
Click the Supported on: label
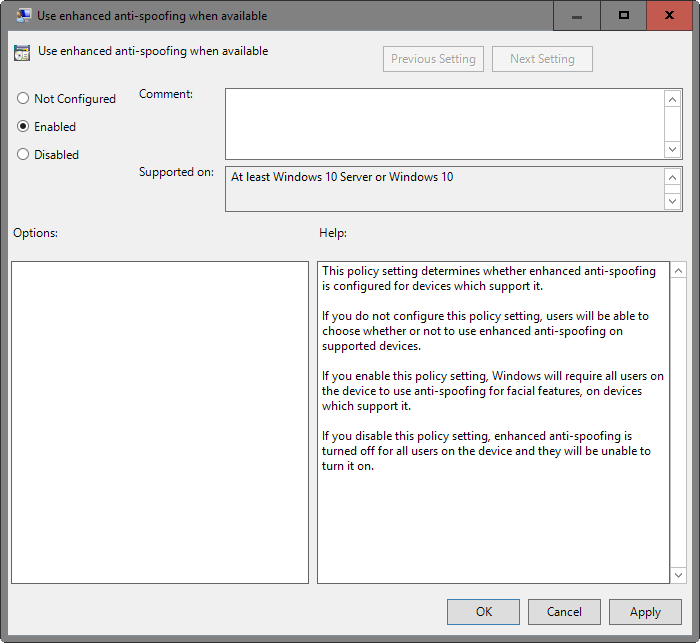(x=176, y=172)
